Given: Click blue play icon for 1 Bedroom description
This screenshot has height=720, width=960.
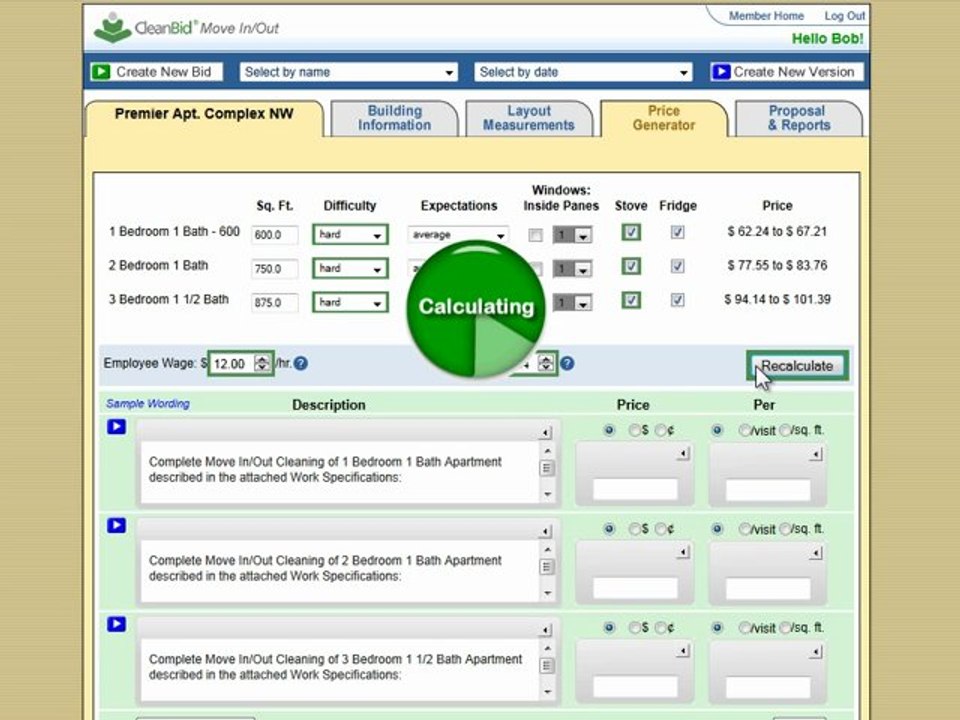Looking at the screenshot, I should 116,426.
